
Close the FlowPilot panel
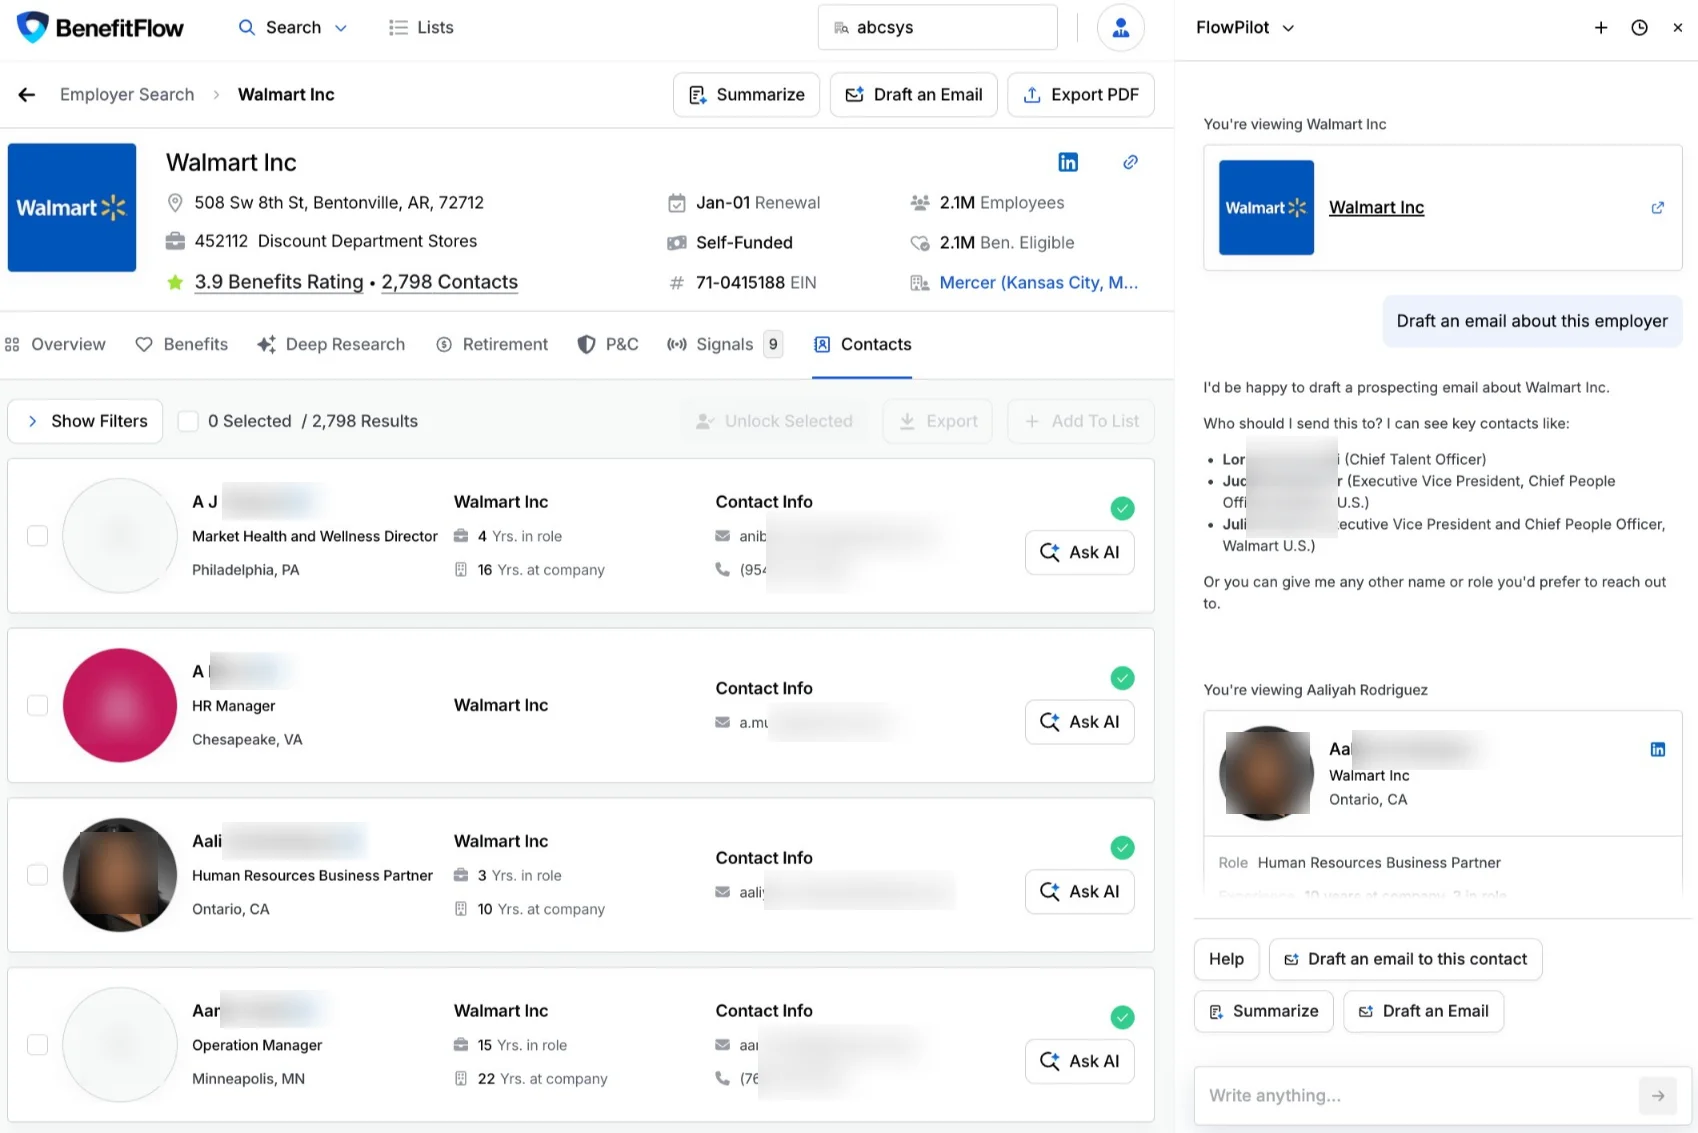point(1678,27)
